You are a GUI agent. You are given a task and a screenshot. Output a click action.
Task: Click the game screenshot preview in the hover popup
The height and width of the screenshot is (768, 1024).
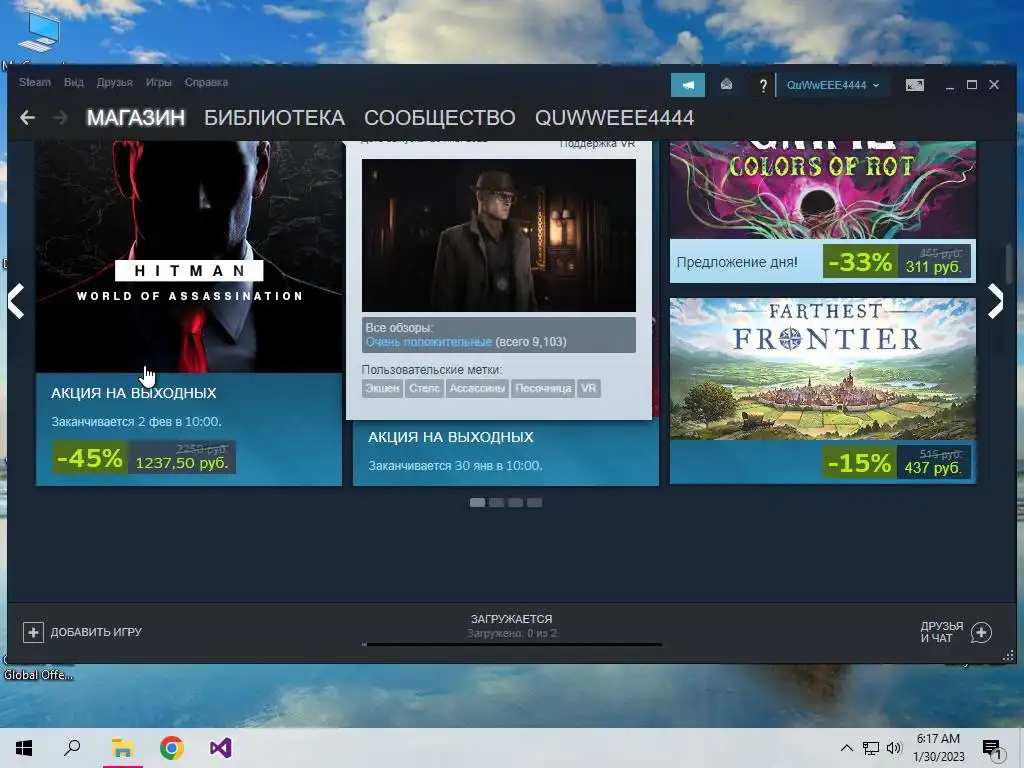499,235
